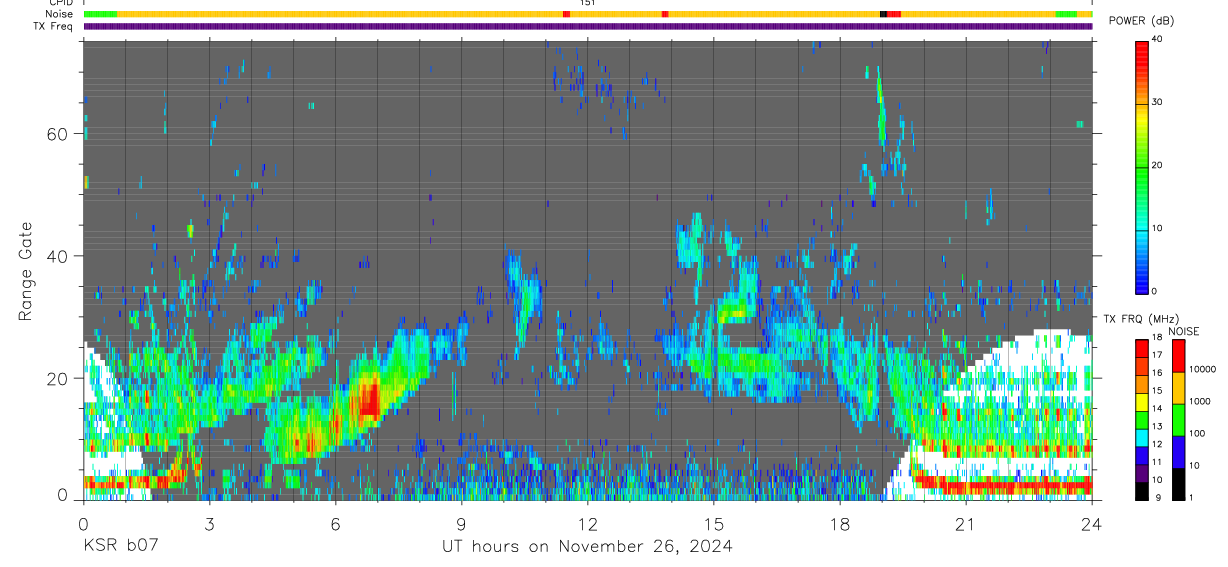Click the Noise row label at top left
This screenshot has height=567, width=1228.
(59, 14)
